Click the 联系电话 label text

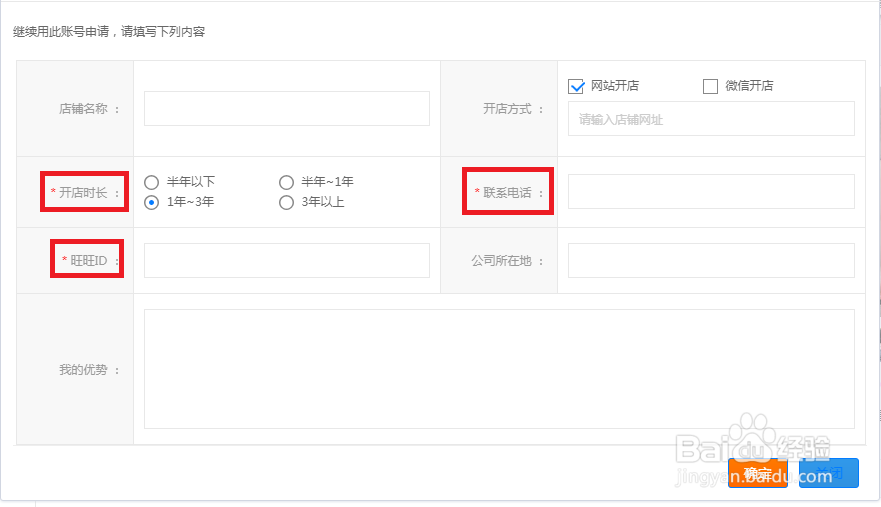point(507,193)
